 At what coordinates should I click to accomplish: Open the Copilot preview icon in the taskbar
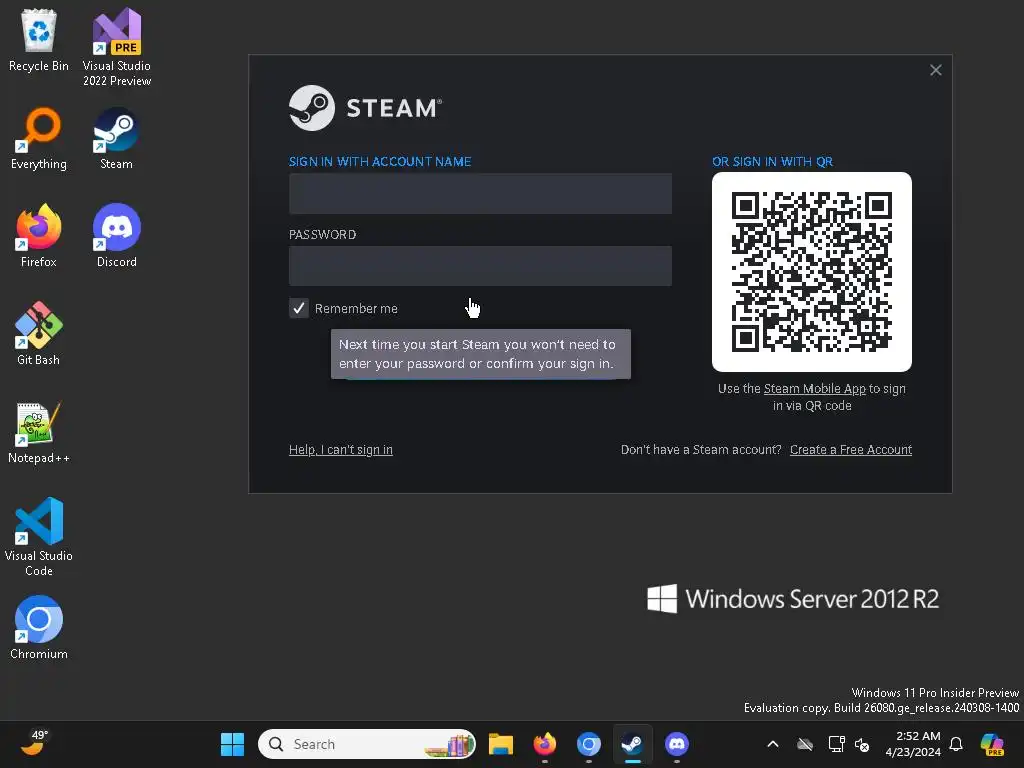pos(992,744)
